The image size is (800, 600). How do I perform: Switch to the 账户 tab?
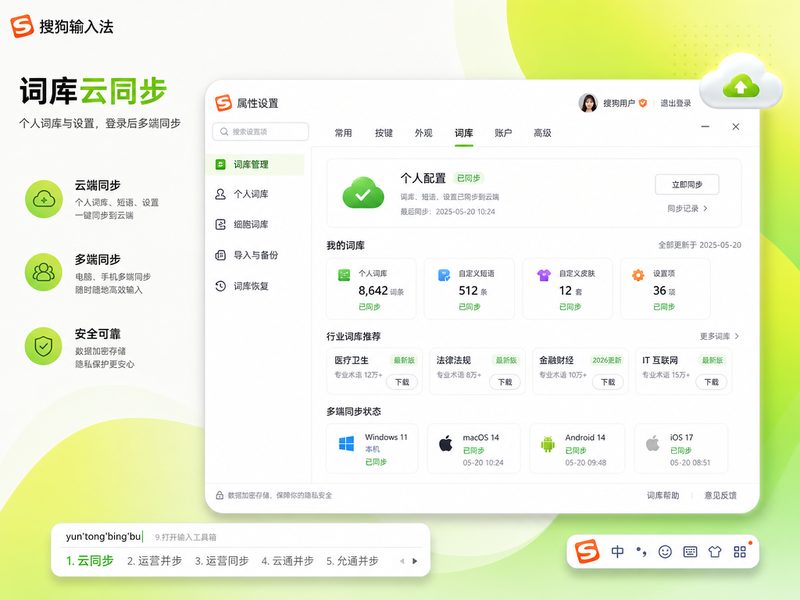tap(503, 133)
